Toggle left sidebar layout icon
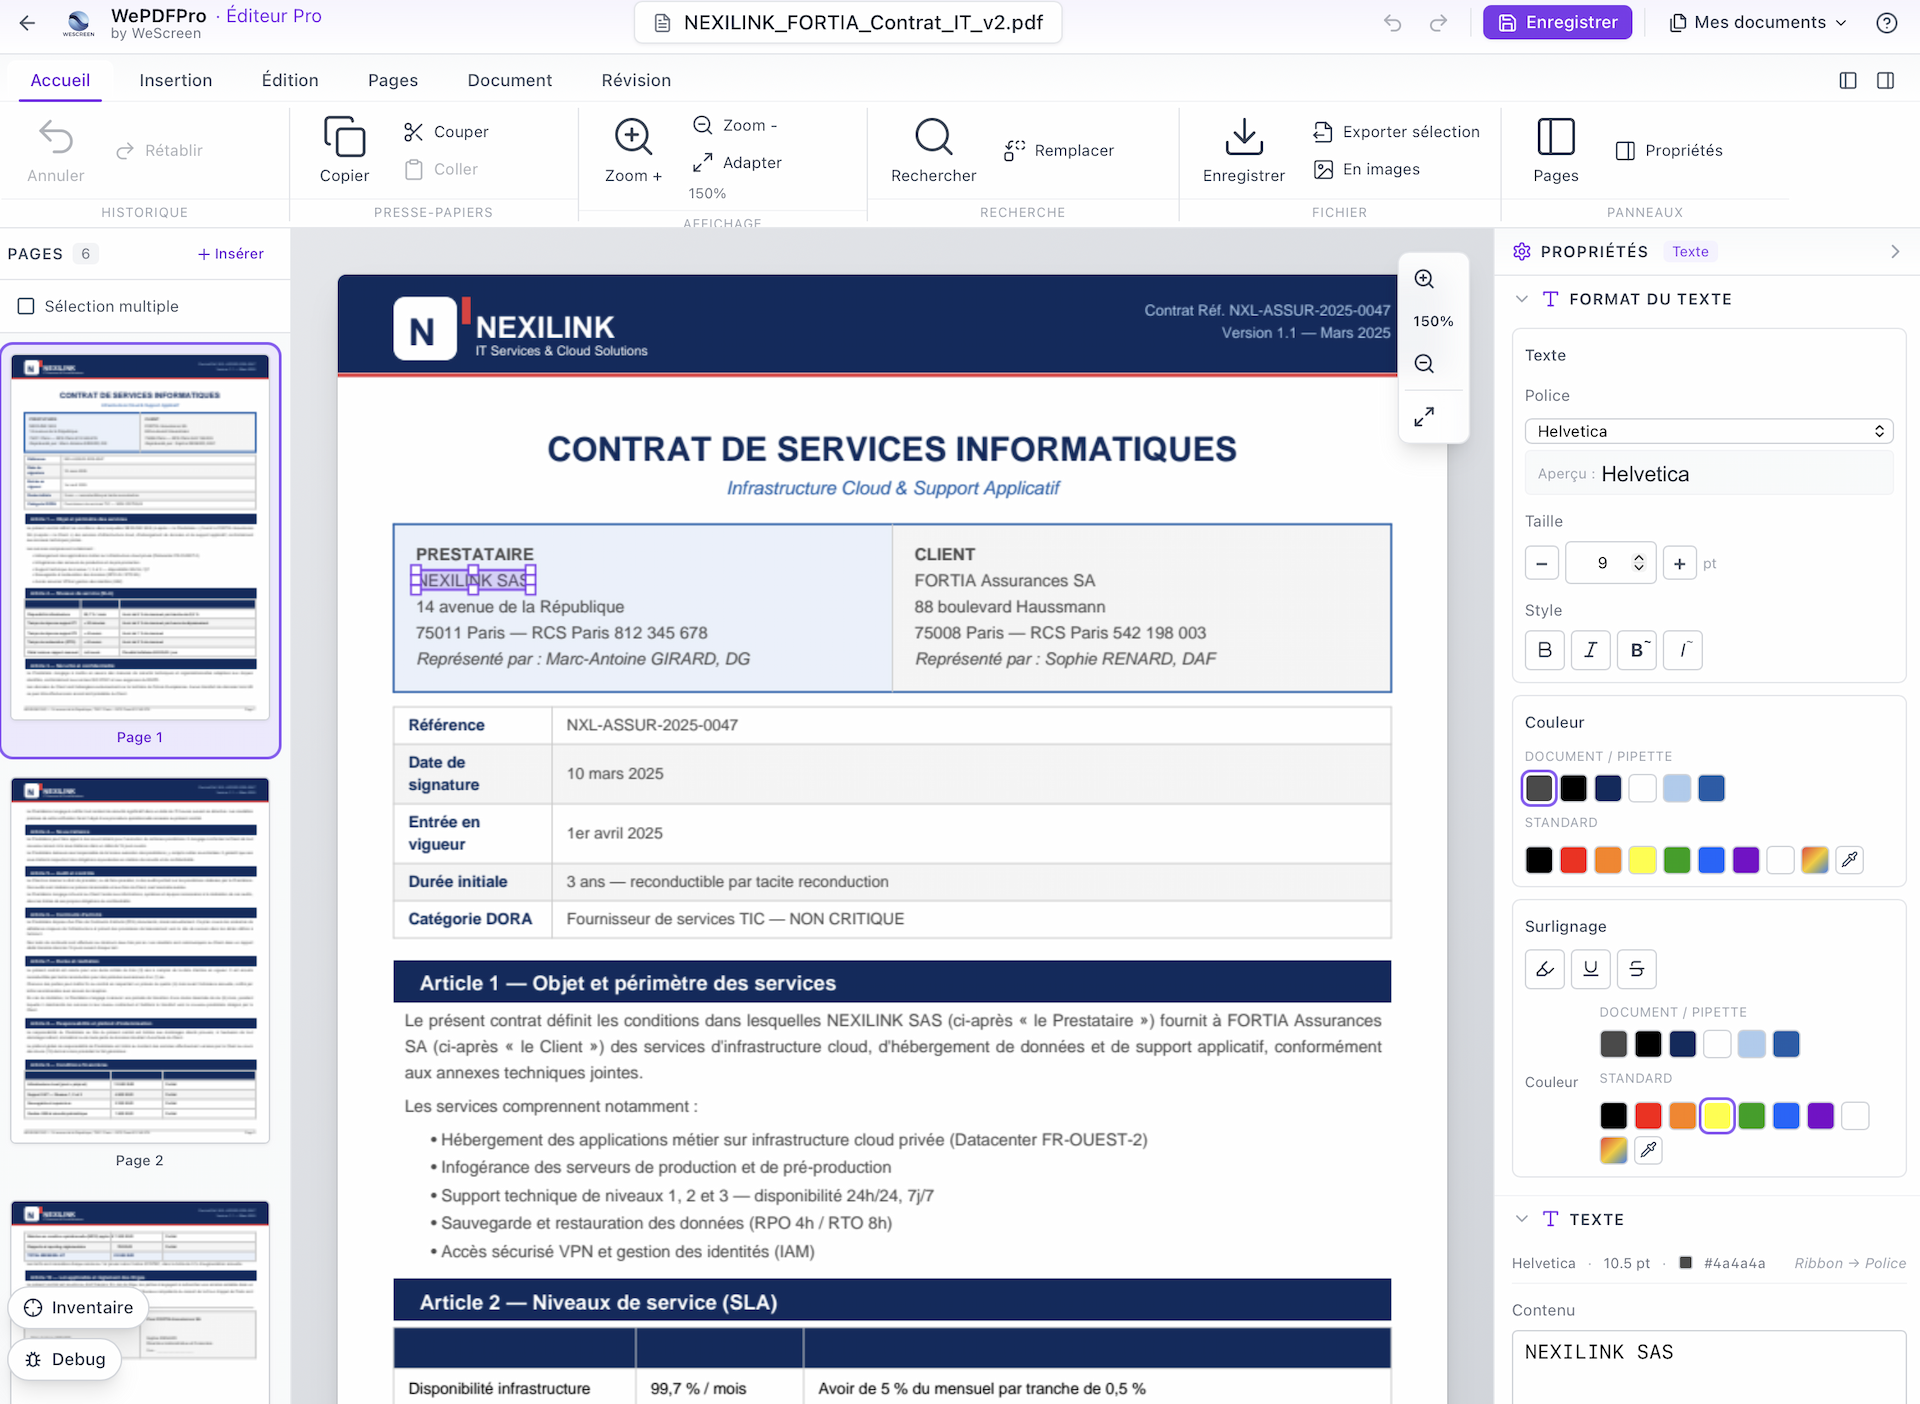Screen dimensions: 1920x1404 (1848, 80)
